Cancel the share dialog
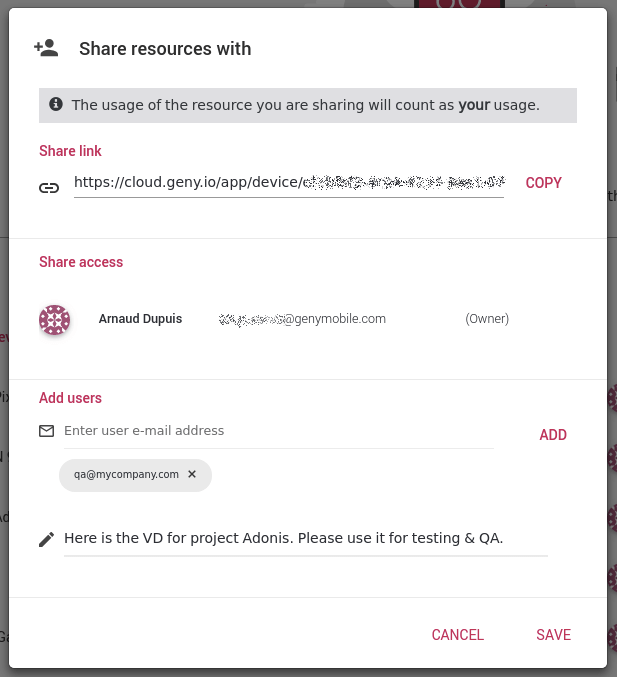This screenshot has height=677, width=617. coord(457,635)
